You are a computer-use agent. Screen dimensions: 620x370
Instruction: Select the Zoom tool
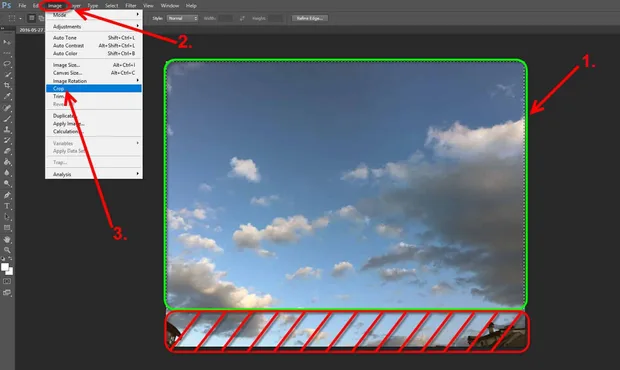[x=7, y=250]
